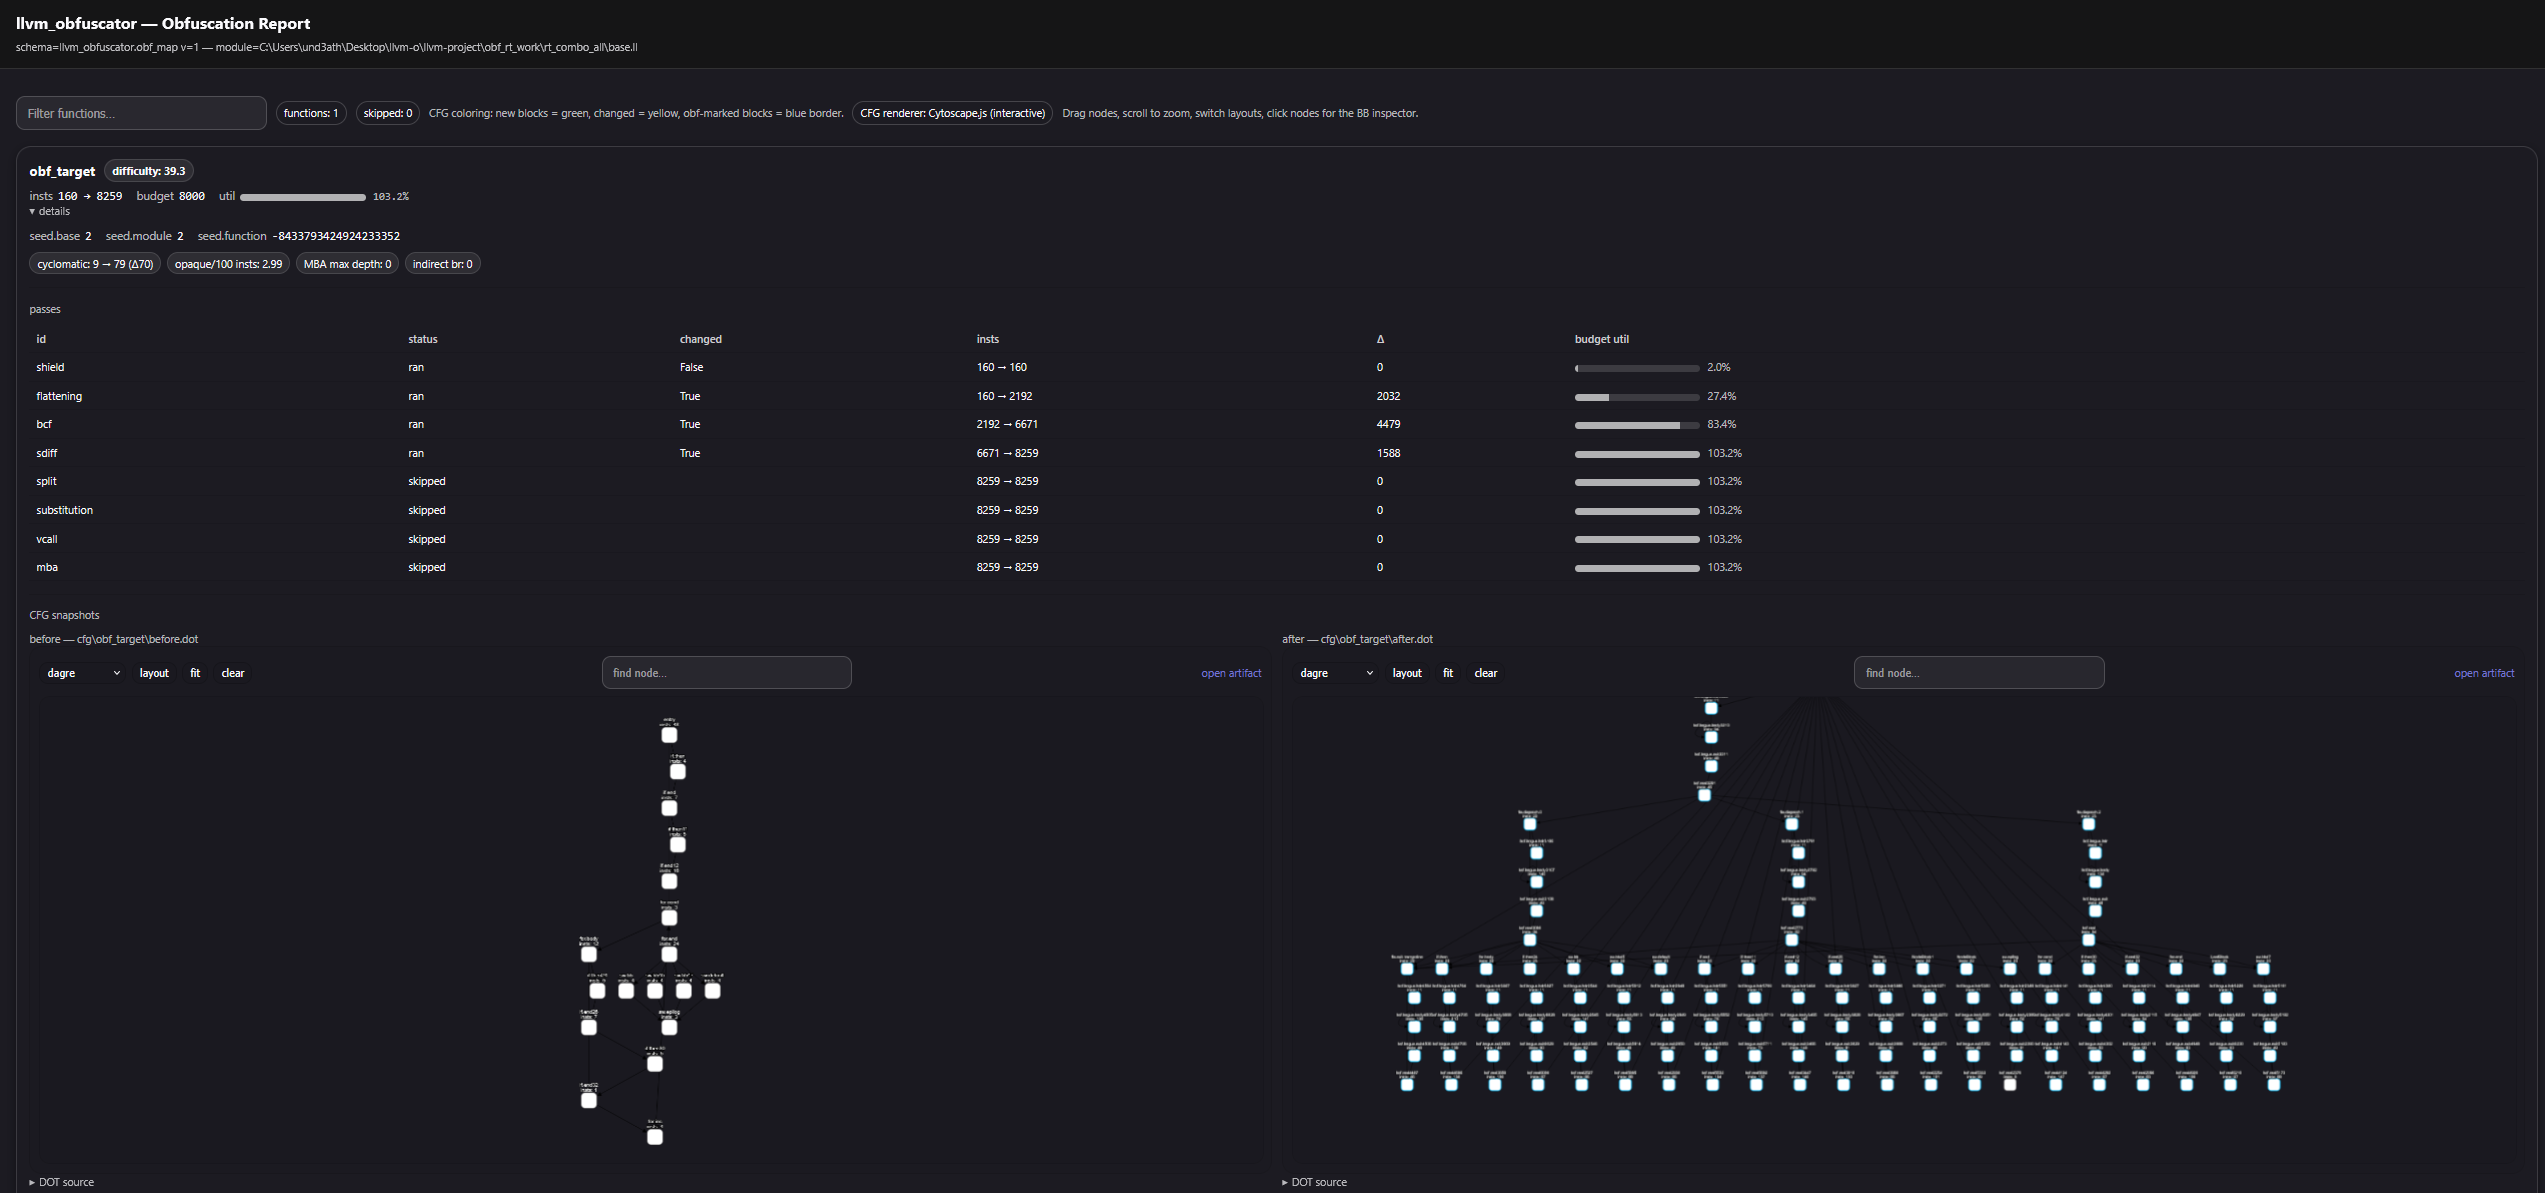The width and height of the screenshot is (2545, 1193).
Task: Click the indirect br: 0 chip
Action: pos(442,264)
